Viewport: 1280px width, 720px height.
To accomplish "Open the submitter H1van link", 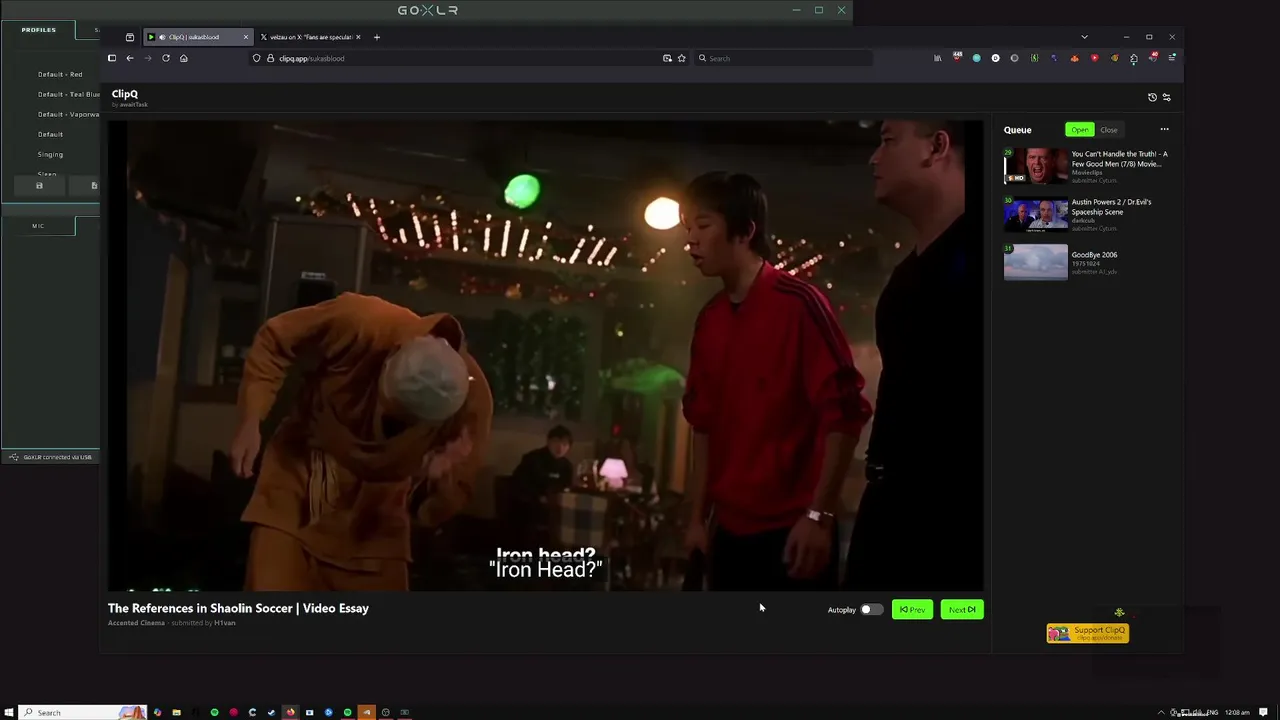I will [x=225, y=623].
